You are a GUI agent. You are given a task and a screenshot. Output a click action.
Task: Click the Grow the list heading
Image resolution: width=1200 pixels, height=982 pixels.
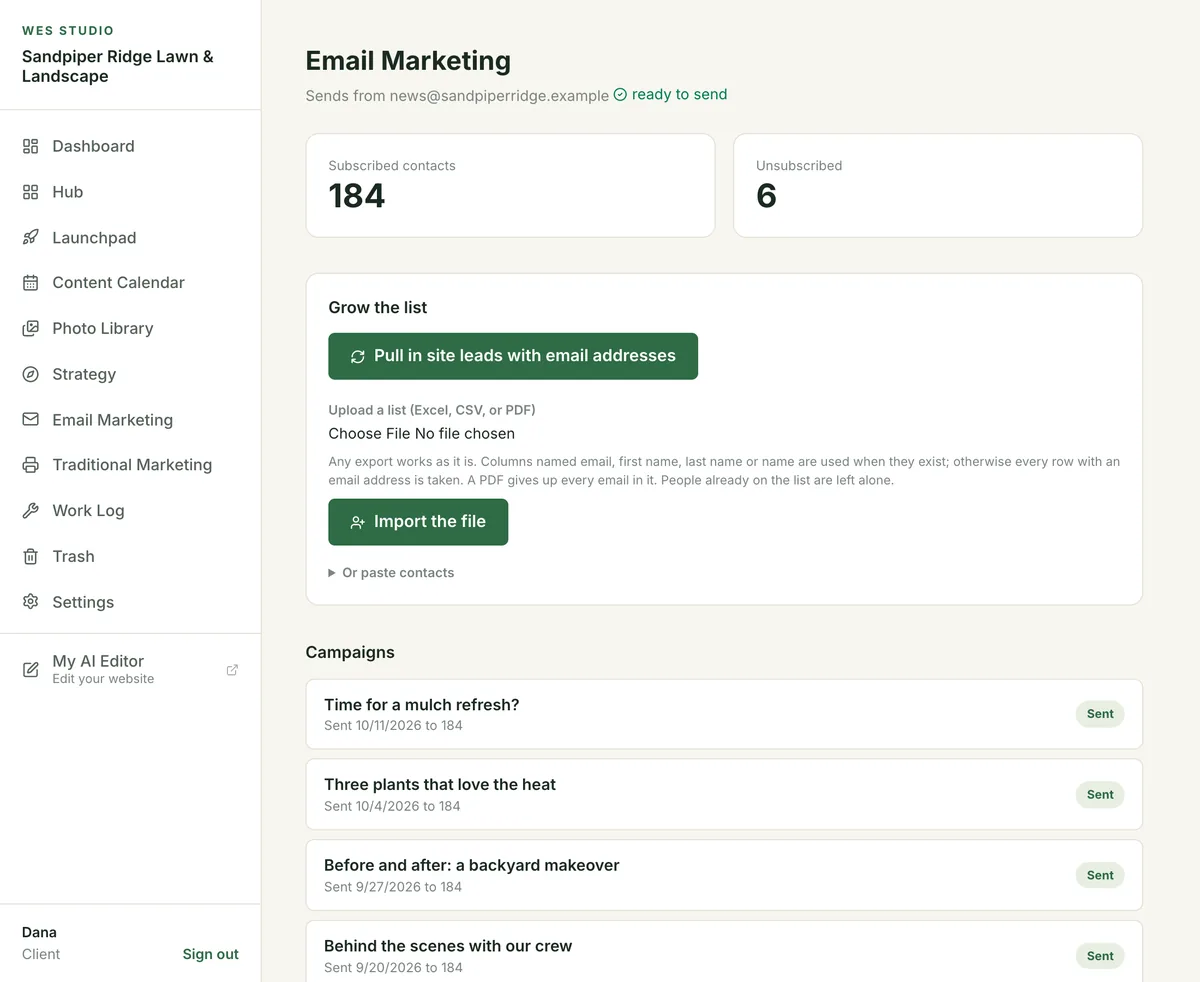(x=378, y=308)
